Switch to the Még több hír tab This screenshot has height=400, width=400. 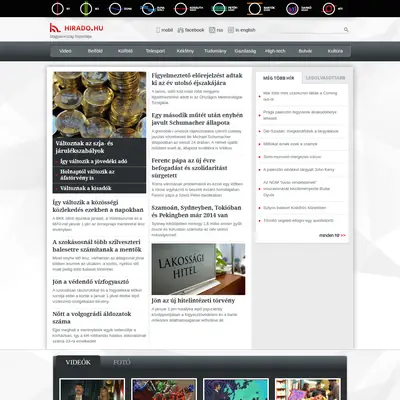(x=279, y=78)
